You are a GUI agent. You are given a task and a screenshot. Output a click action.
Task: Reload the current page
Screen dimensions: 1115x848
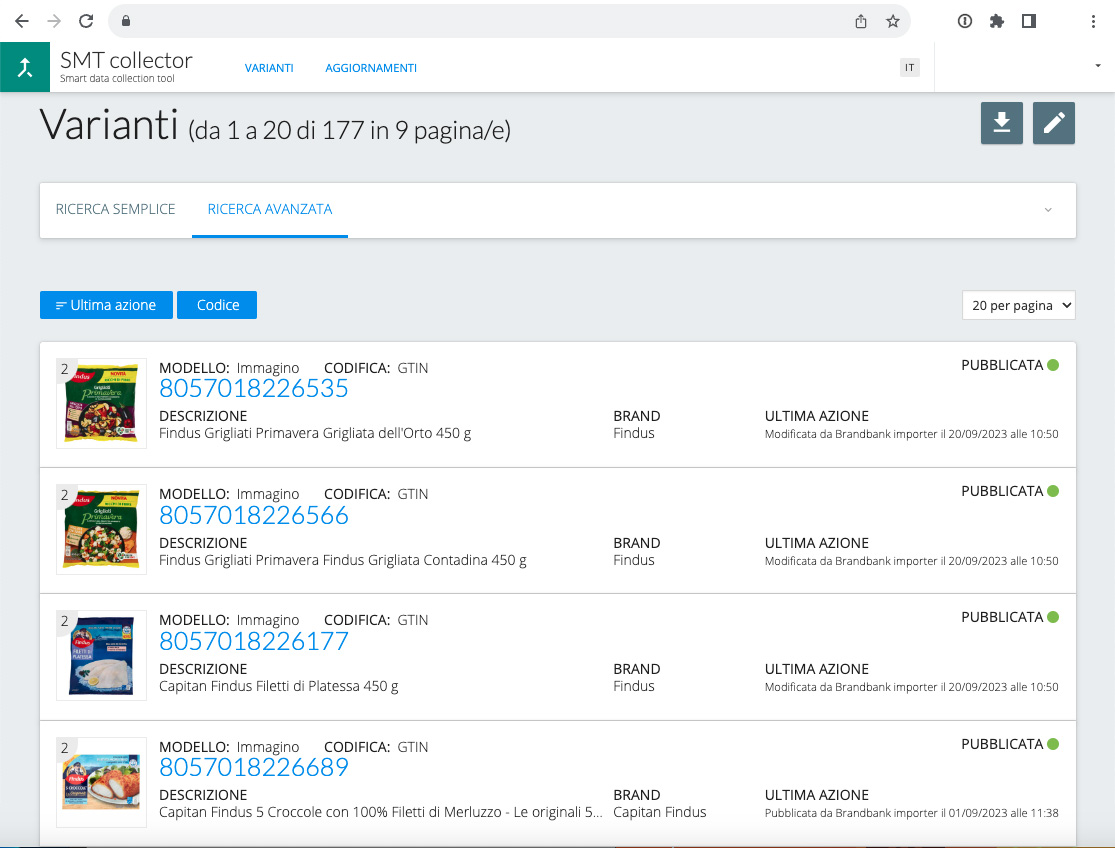pos(86,21)
